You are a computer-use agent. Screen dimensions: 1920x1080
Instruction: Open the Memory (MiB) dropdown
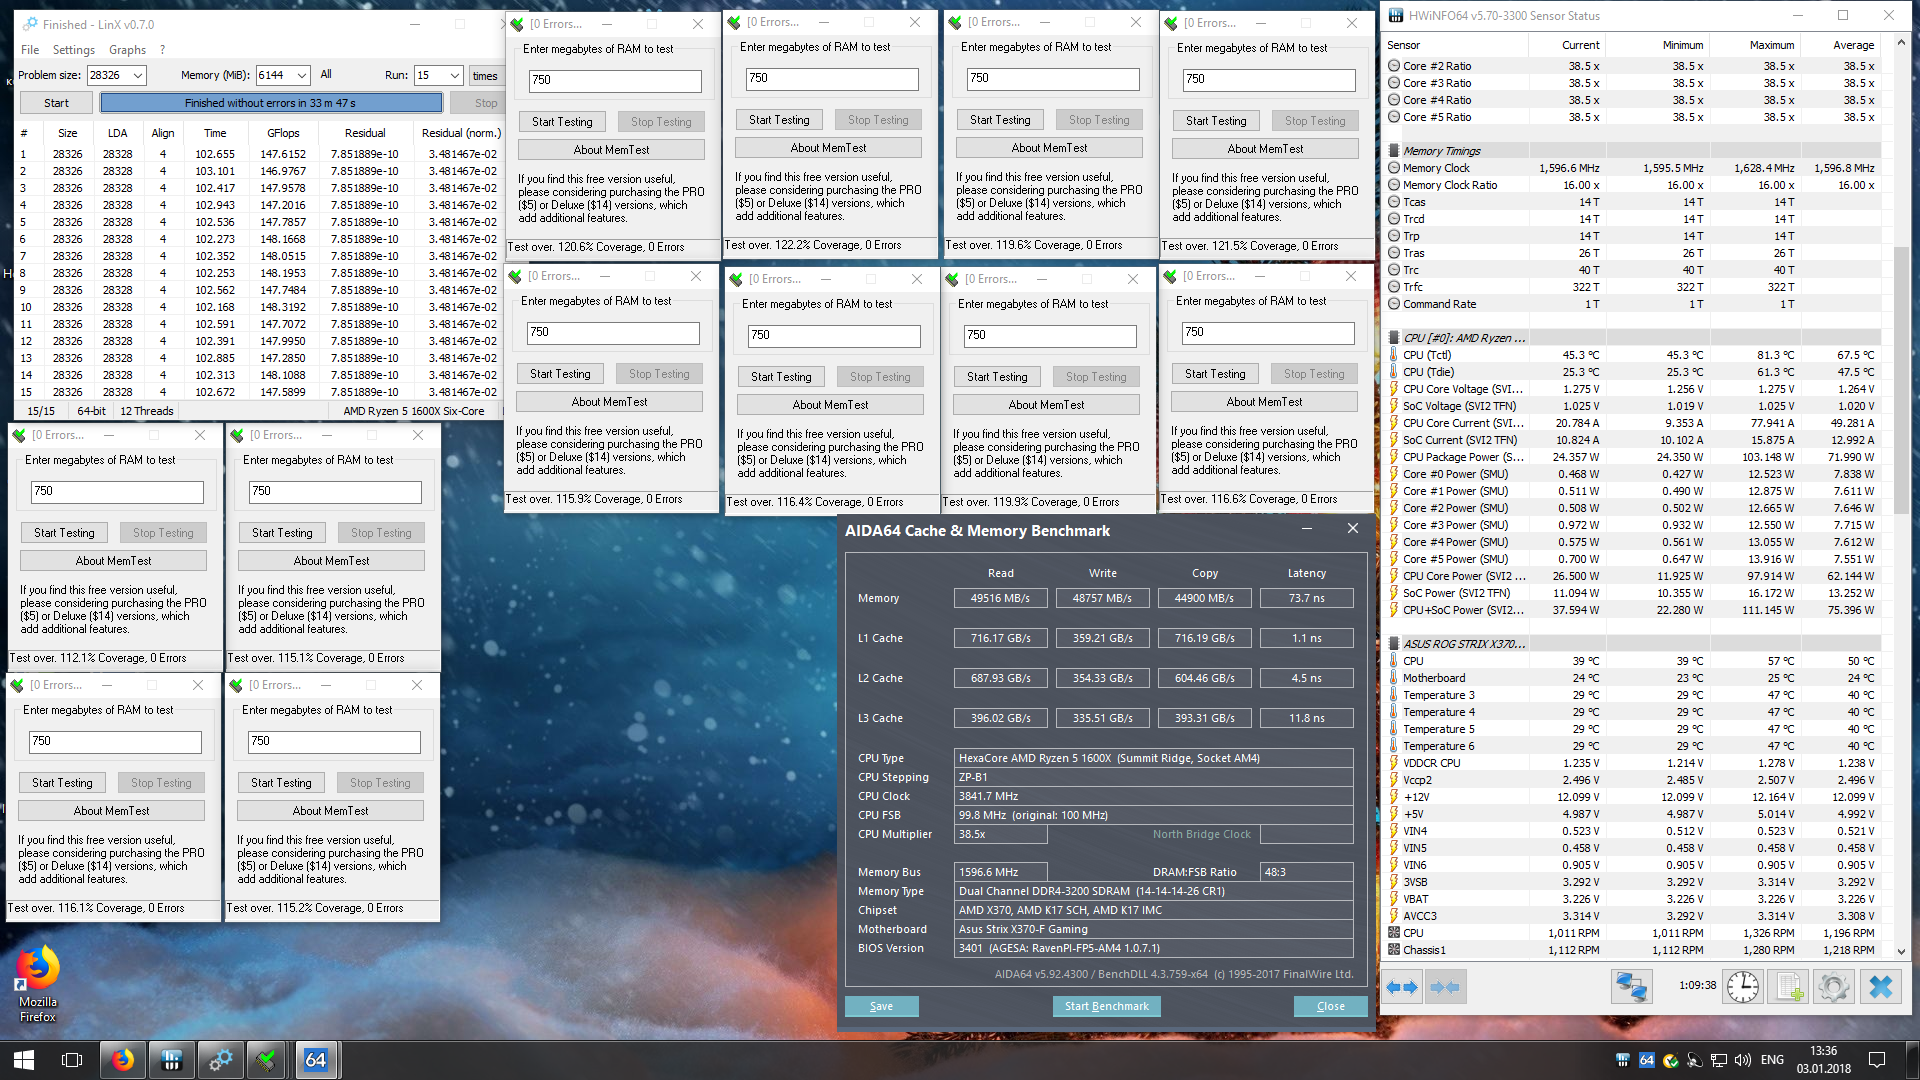pos(303,76)
